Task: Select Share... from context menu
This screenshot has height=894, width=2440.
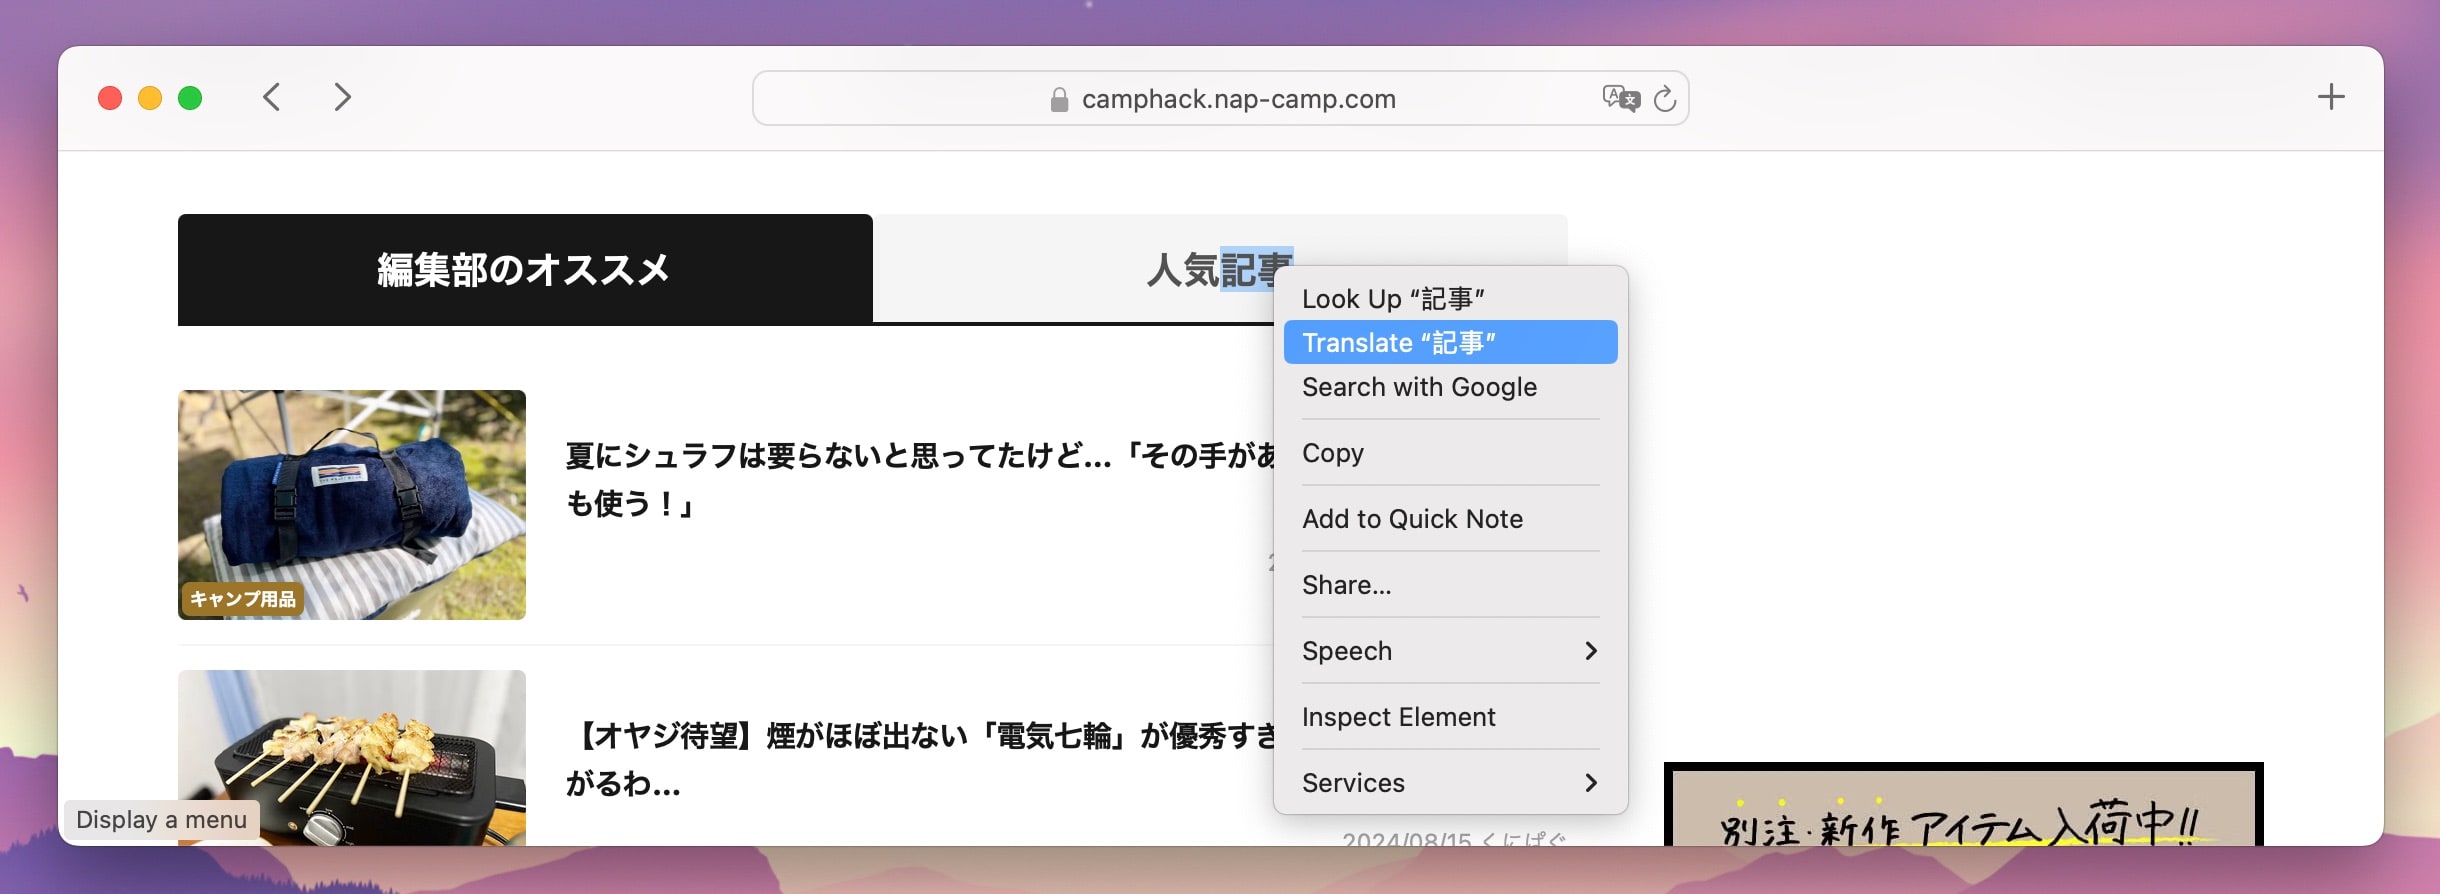Action: pyautogui.click(x=1450, y=585)
